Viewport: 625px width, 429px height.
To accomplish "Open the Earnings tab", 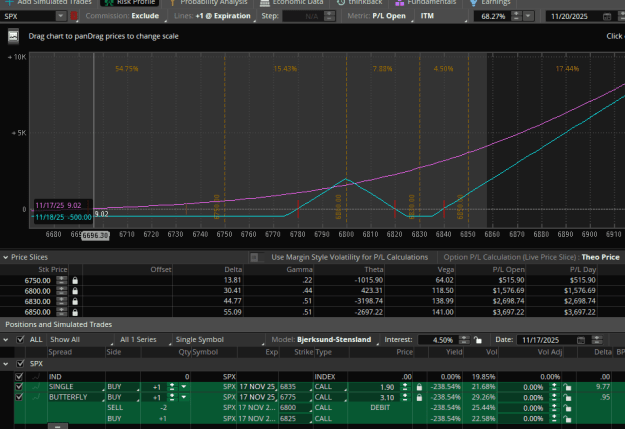I will click(x=491, y=2).
